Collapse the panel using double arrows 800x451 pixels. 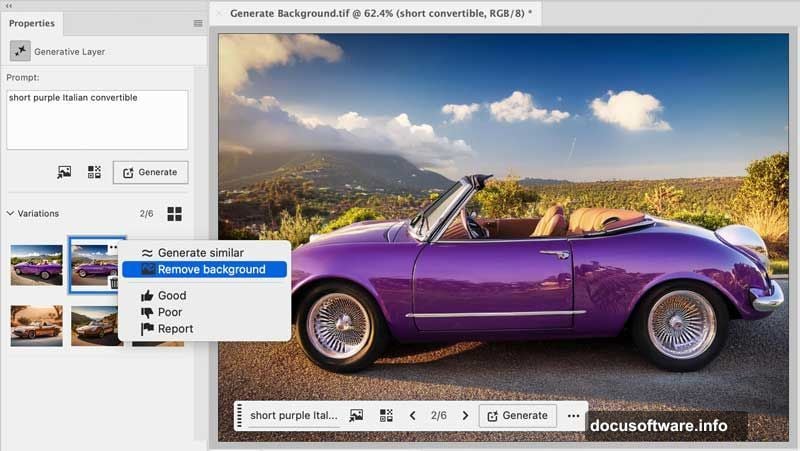click(x=9, y=5)
